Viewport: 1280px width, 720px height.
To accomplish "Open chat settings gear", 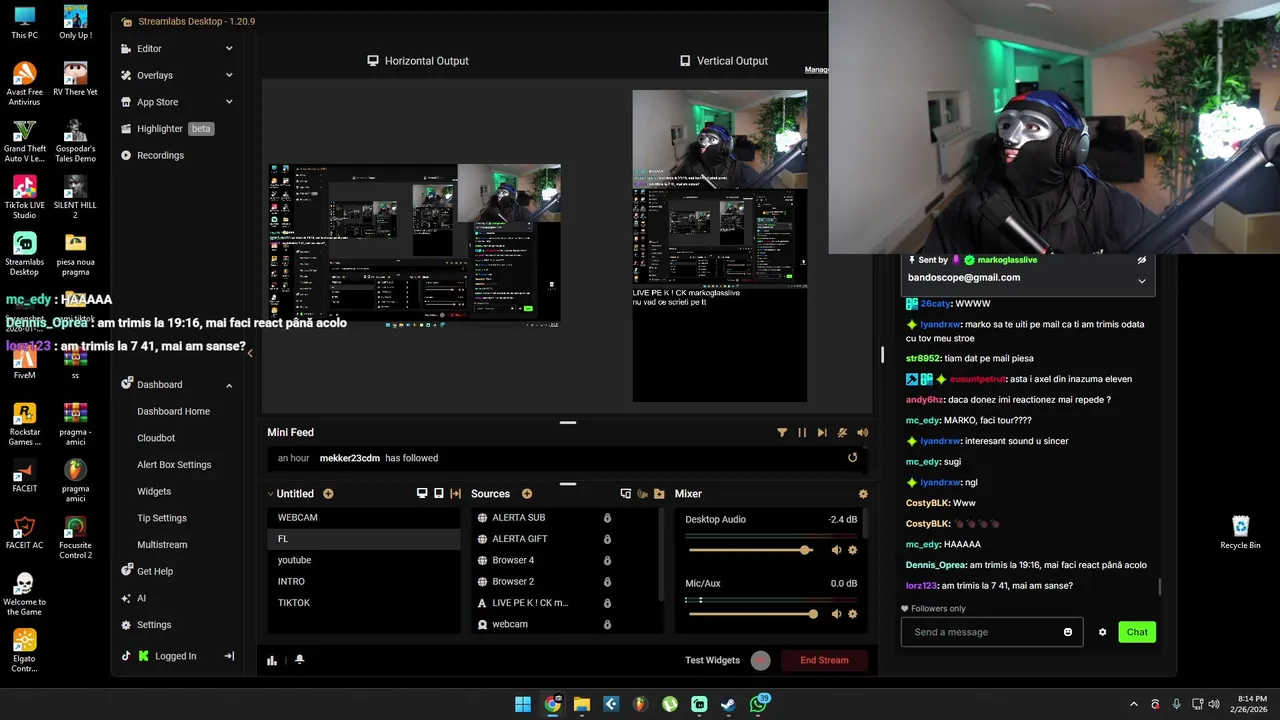I will coord(1102,632).
